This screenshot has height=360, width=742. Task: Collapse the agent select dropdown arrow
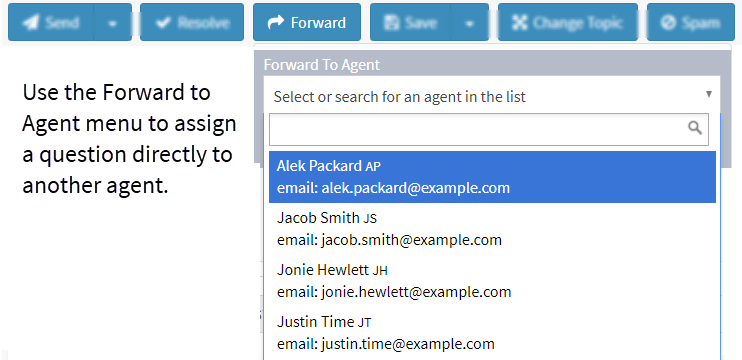tap(708, 94)
